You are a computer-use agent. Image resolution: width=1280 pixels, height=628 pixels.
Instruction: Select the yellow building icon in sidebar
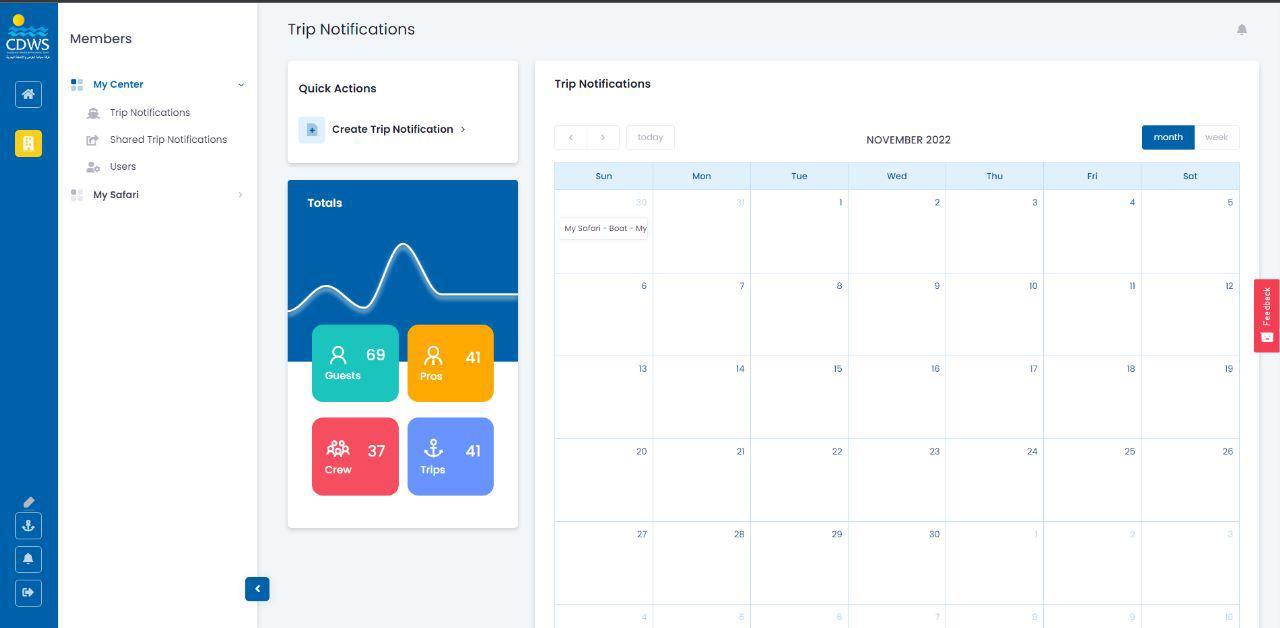pos(28,144)
